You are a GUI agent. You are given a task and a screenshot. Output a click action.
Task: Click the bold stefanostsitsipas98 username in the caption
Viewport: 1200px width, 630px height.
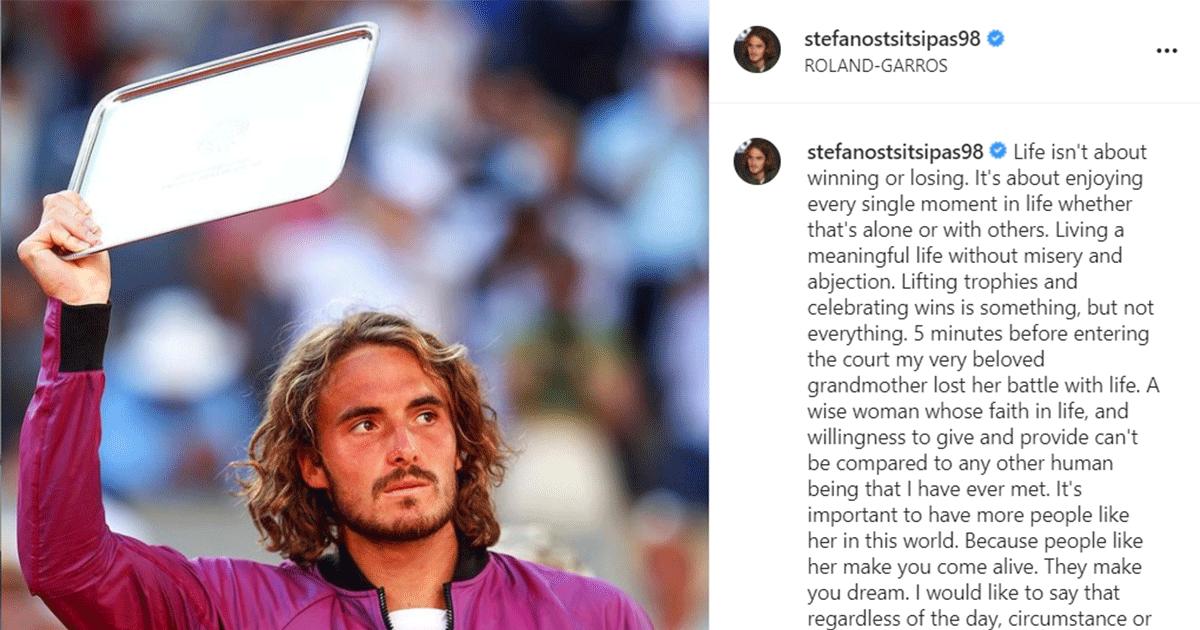[x=896, y=152]
